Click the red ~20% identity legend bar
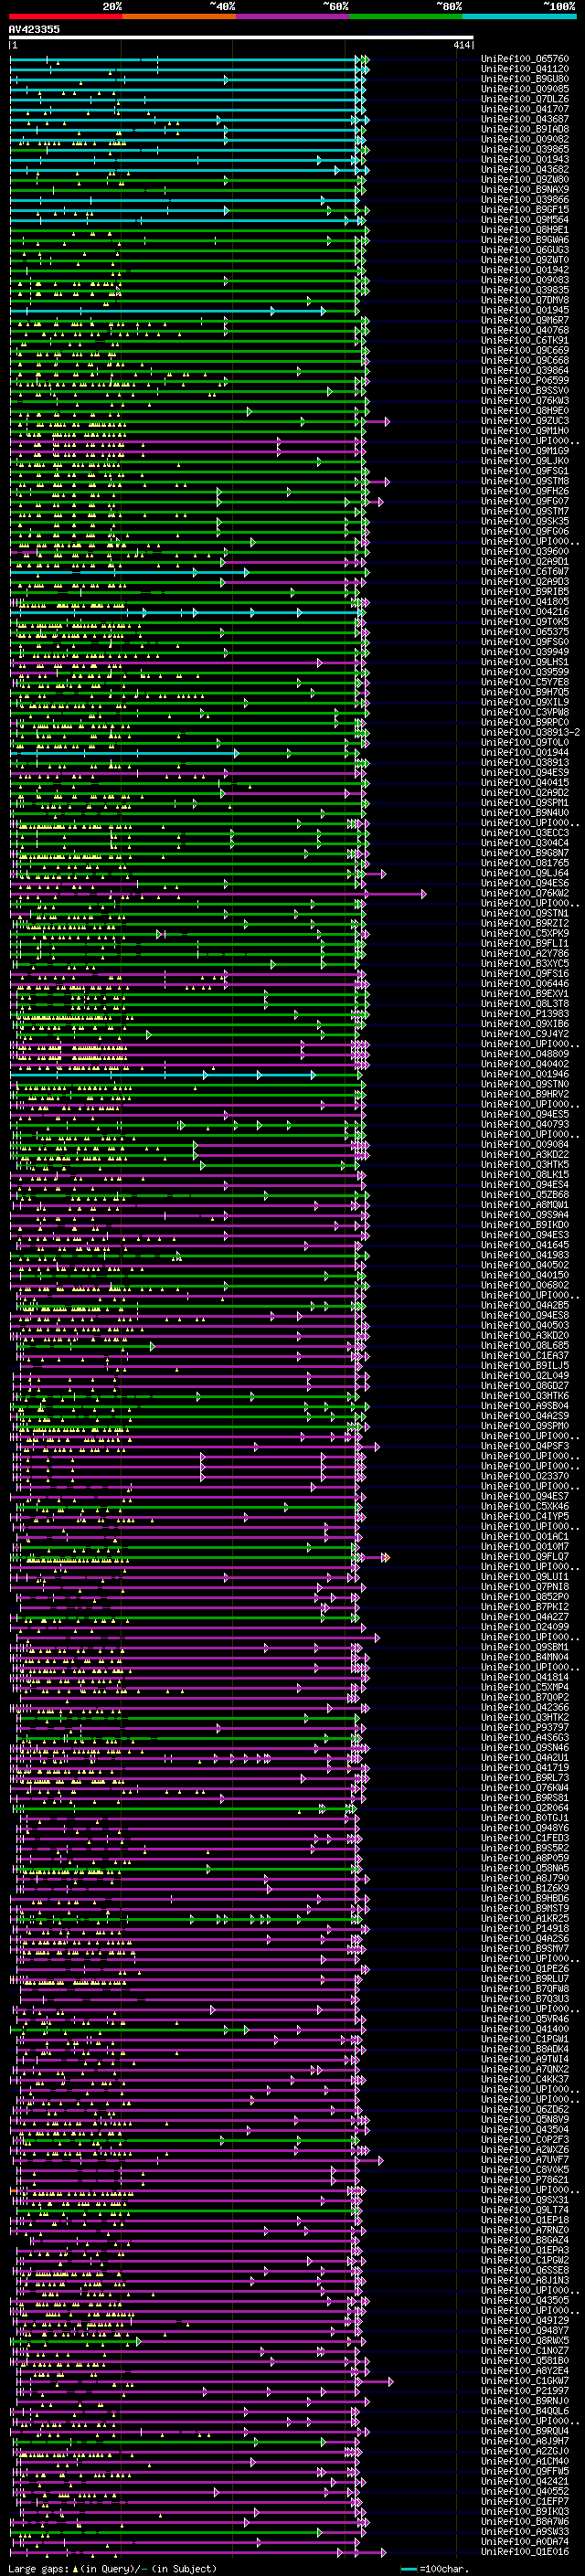 [65, 16]
